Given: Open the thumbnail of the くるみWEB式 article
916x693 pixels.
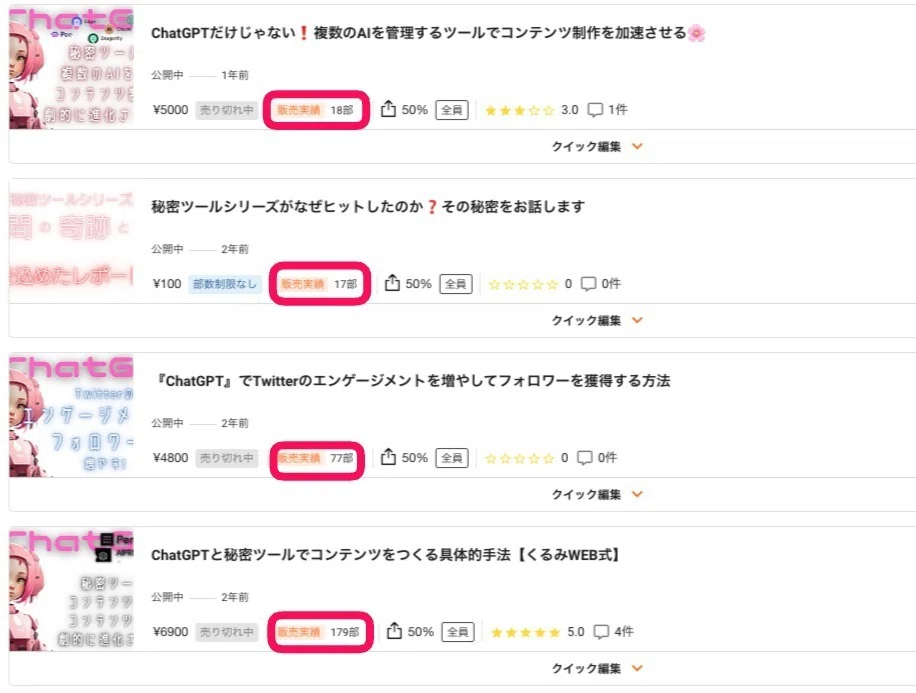Looking at the screenshot, I should (71, 589).
